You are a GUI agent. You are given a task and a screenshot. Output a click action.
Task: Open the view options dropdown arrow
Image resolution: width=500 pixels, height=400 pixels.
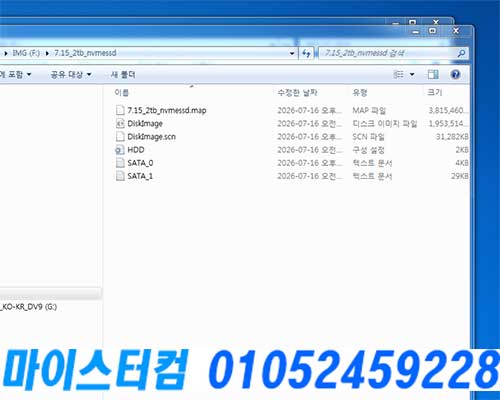[x=412, y=74]
